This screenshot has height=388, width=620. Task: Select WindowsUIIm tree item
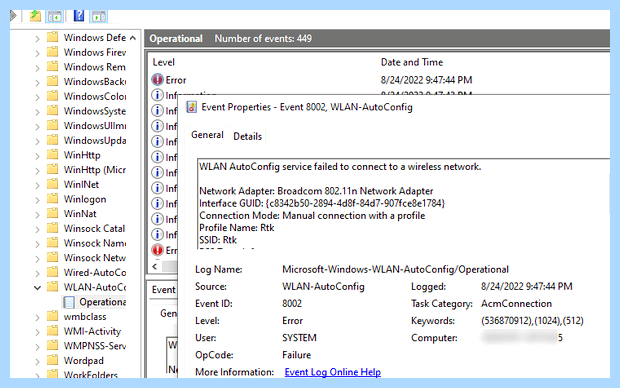95,125
